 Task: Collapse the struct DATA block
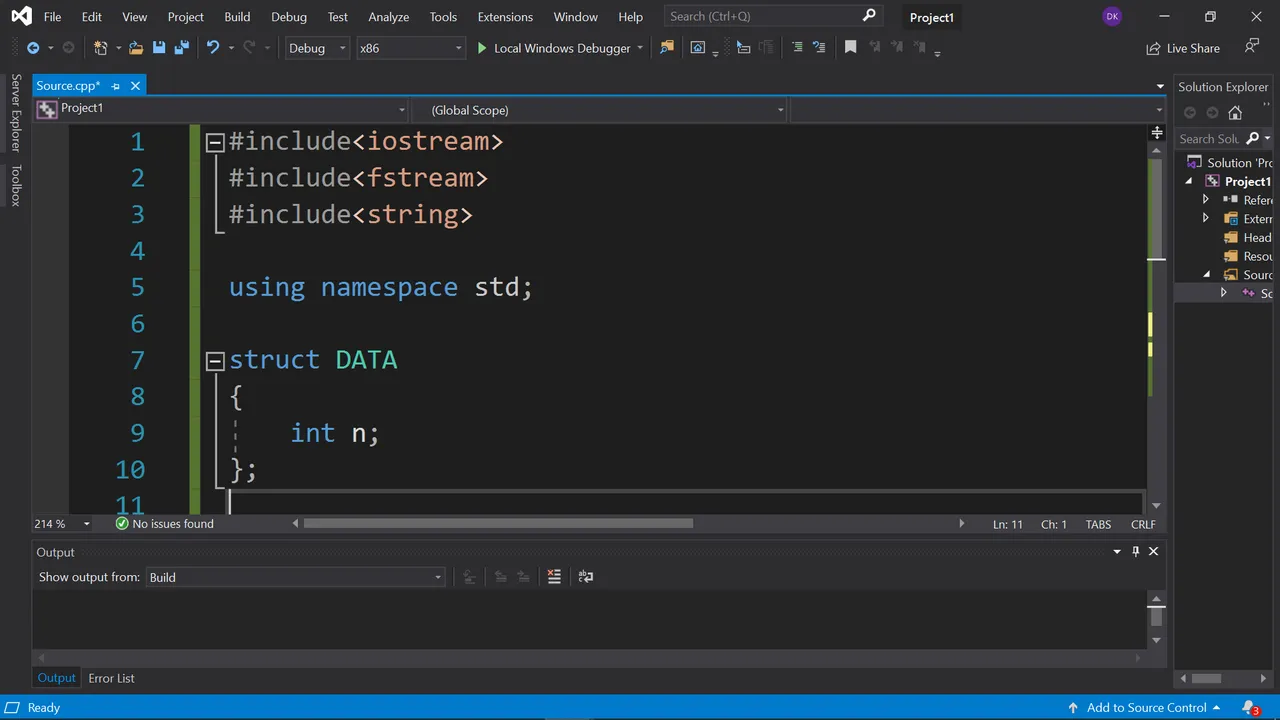(x=214, y=360)
